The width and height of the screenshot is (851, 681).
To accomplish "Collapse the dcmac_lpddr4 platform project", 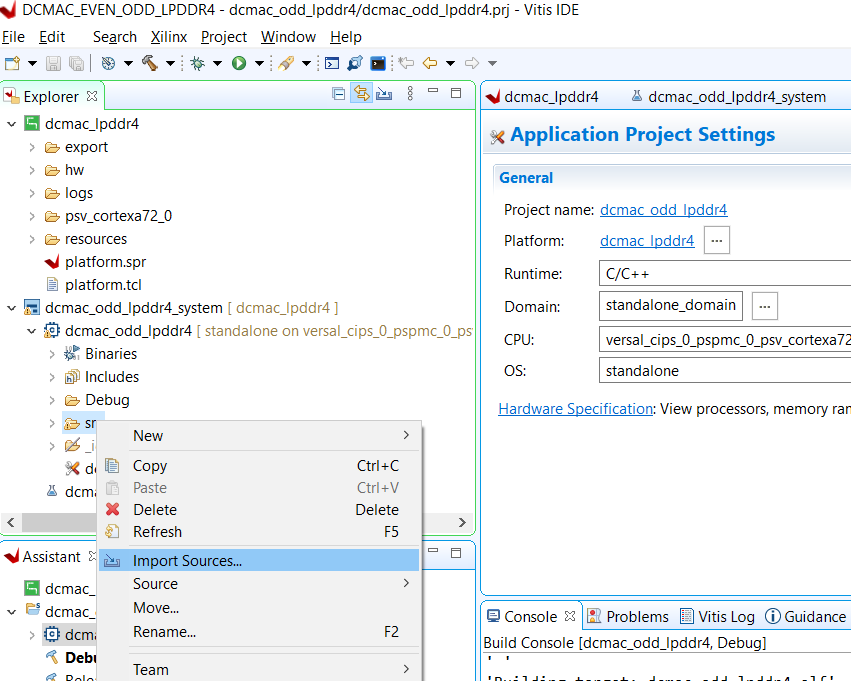I will 12,124.
